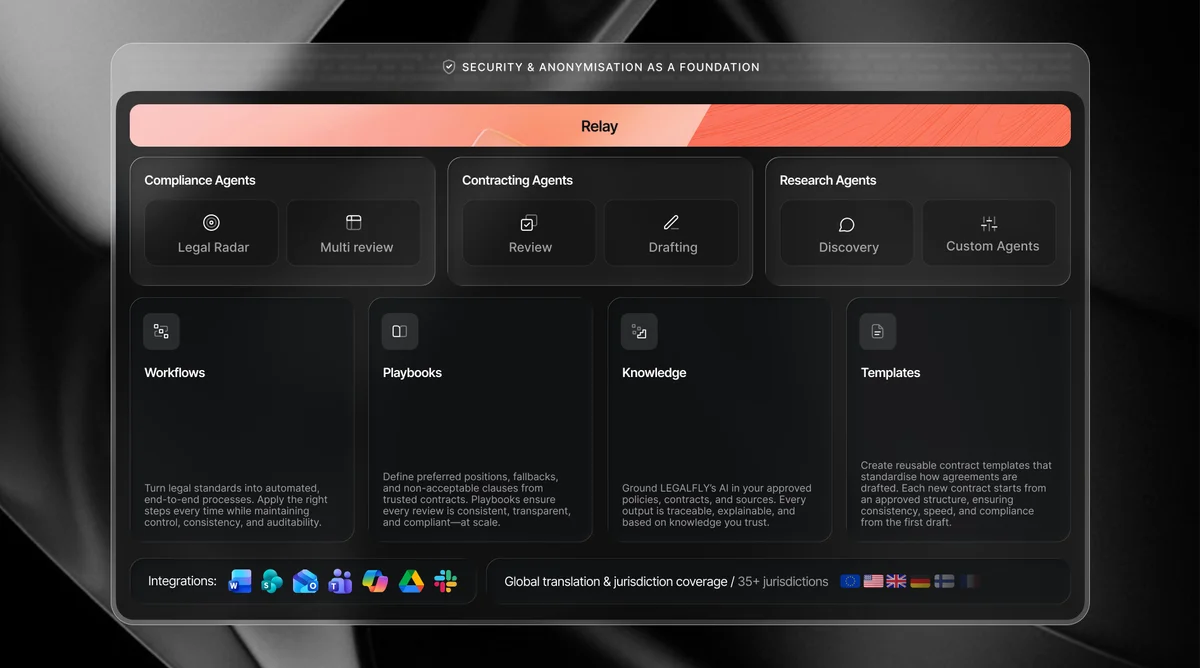Viewport: 1200px width, 668px height.
Task: Click the Slack integration icon
Action: [446, 581]
